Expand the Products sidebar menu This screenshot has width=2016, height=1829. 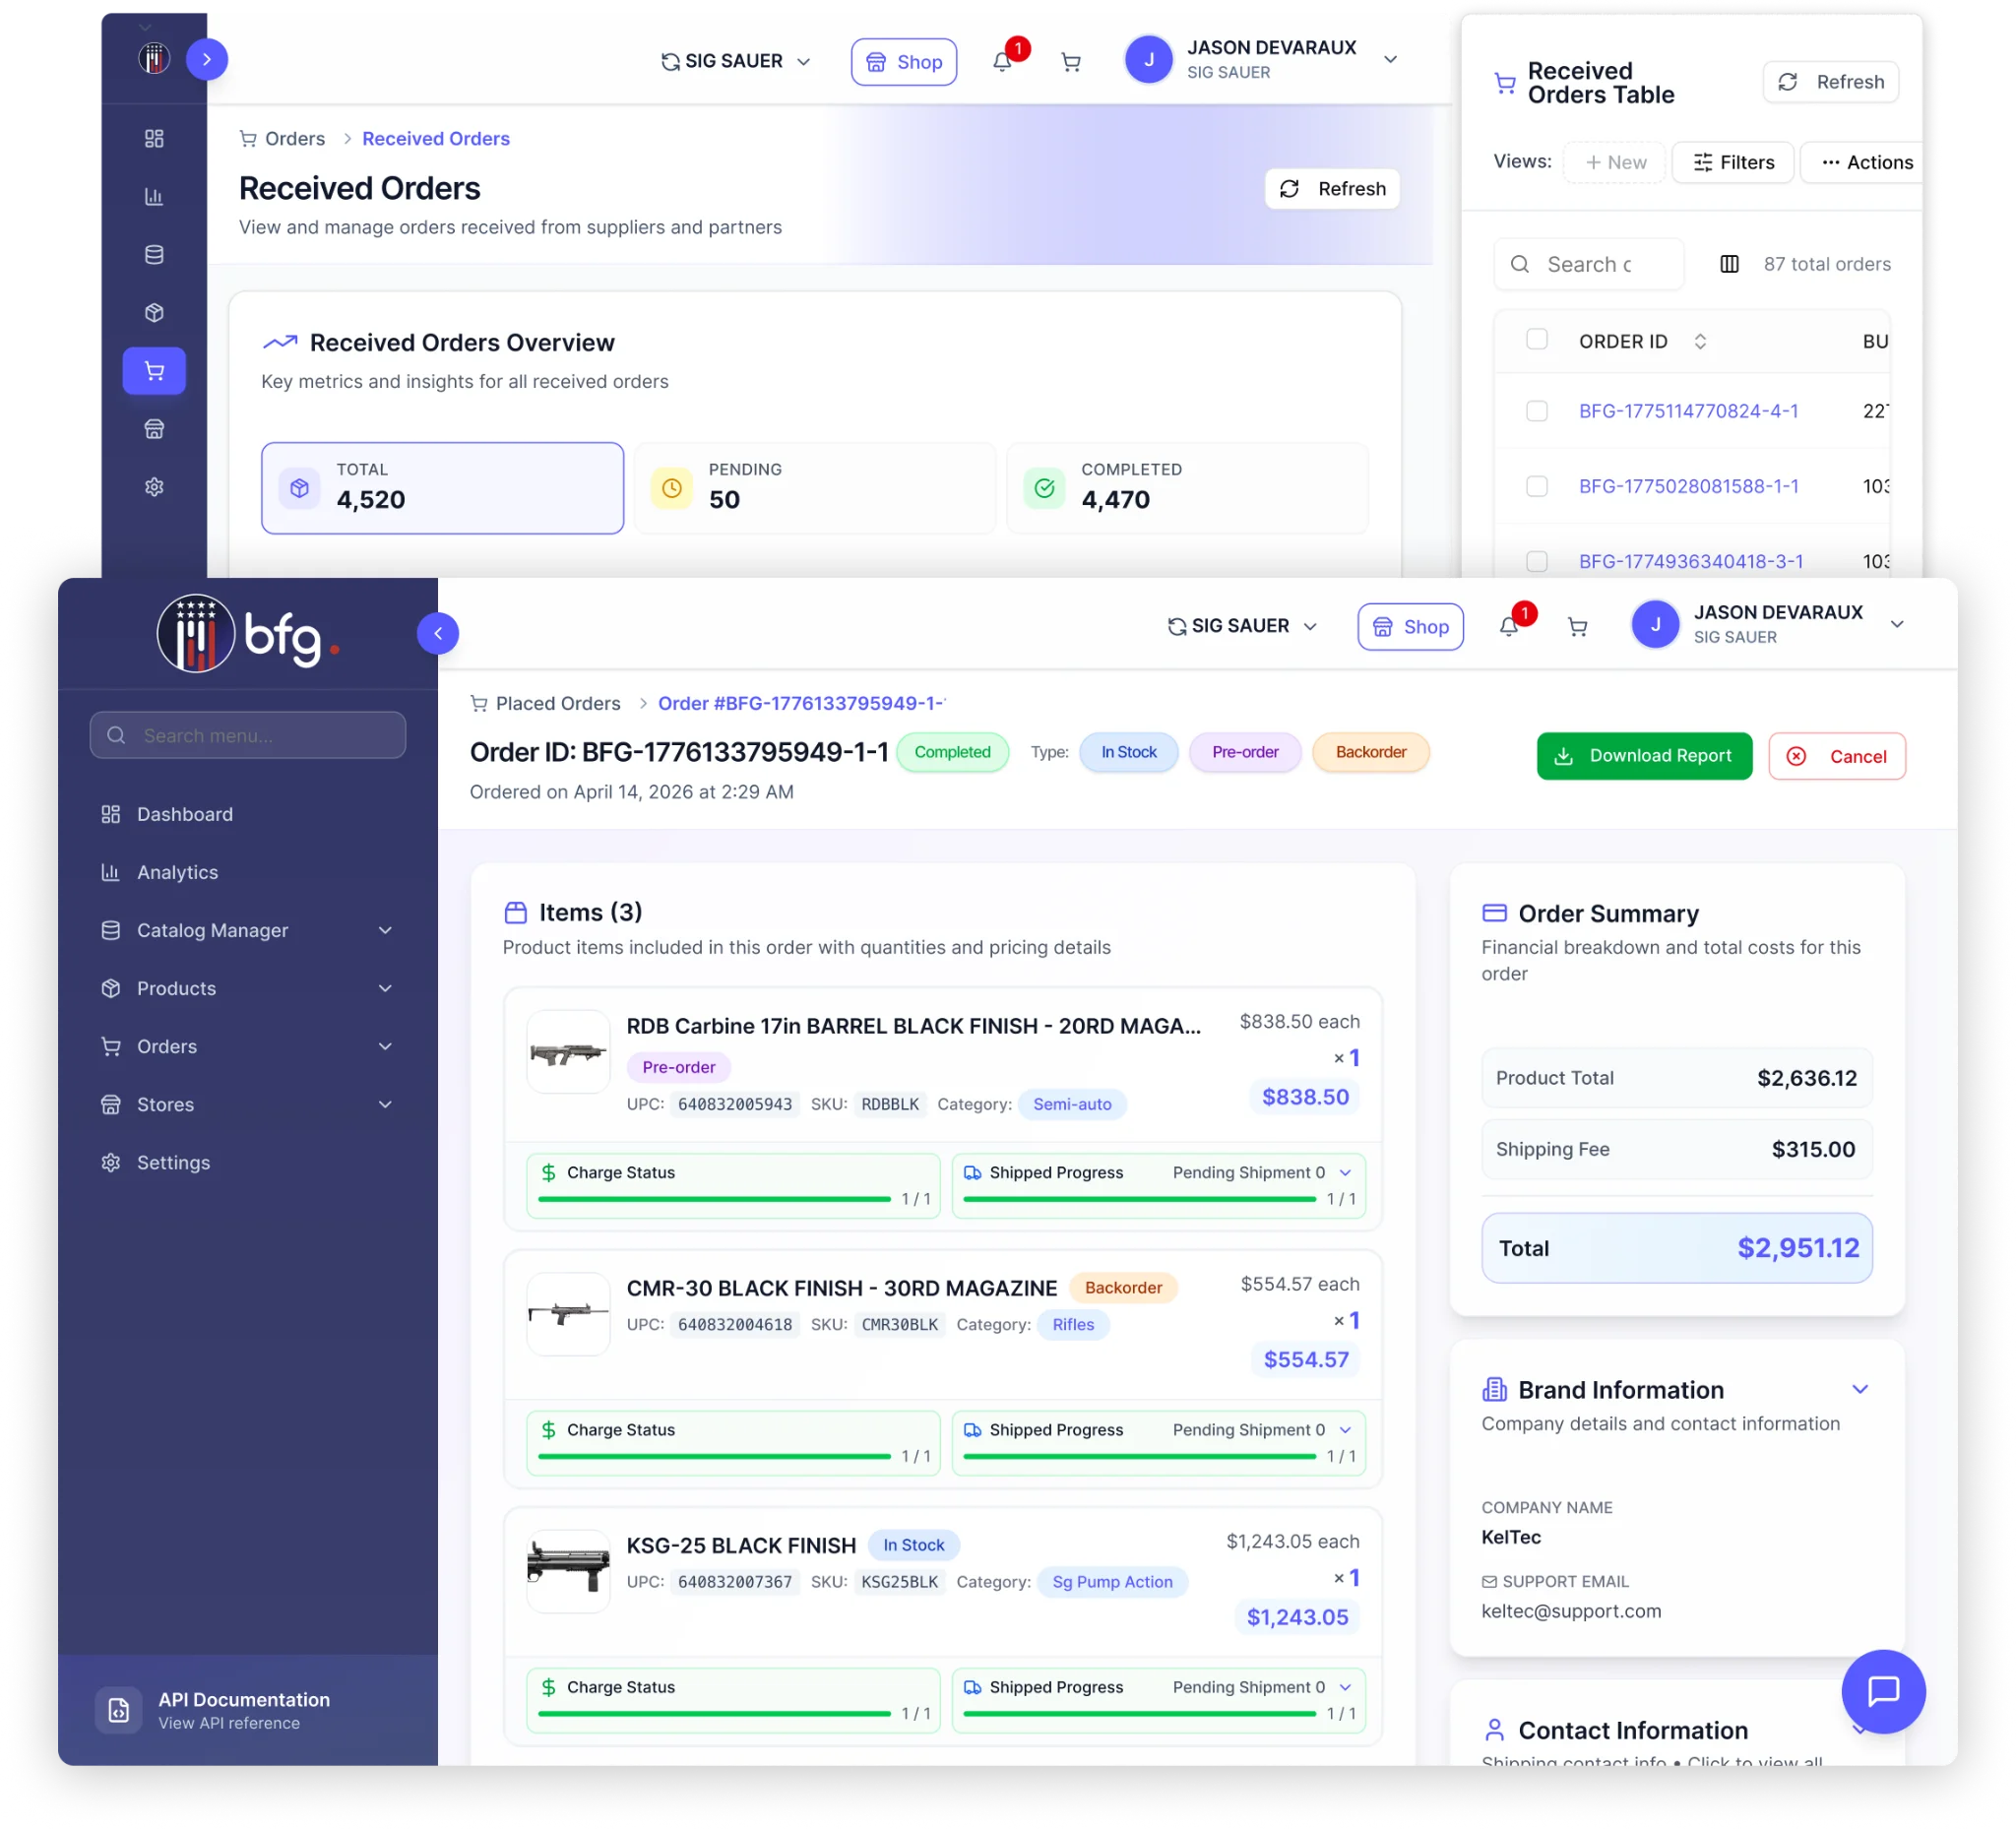(248, 988)
